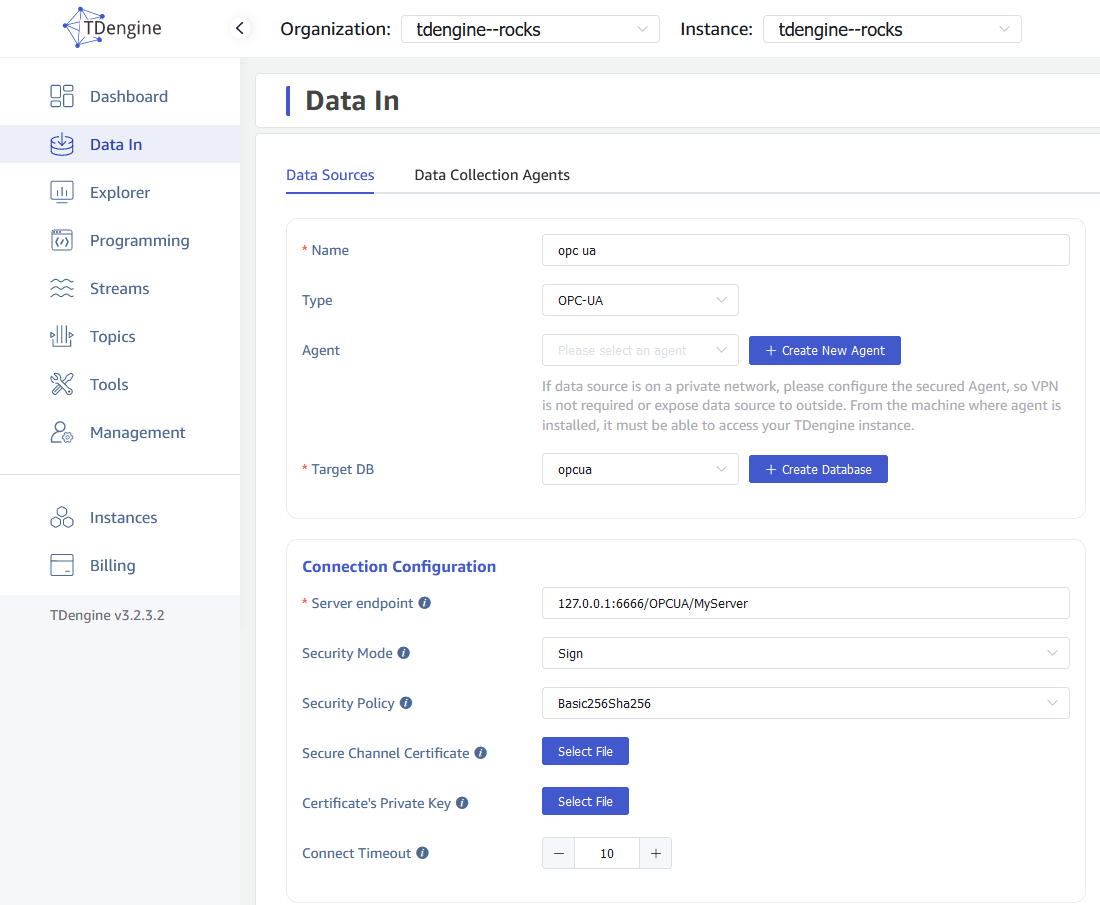Click the Instances hexagon icon
The image size is (1100, 905).
[62, 517]
